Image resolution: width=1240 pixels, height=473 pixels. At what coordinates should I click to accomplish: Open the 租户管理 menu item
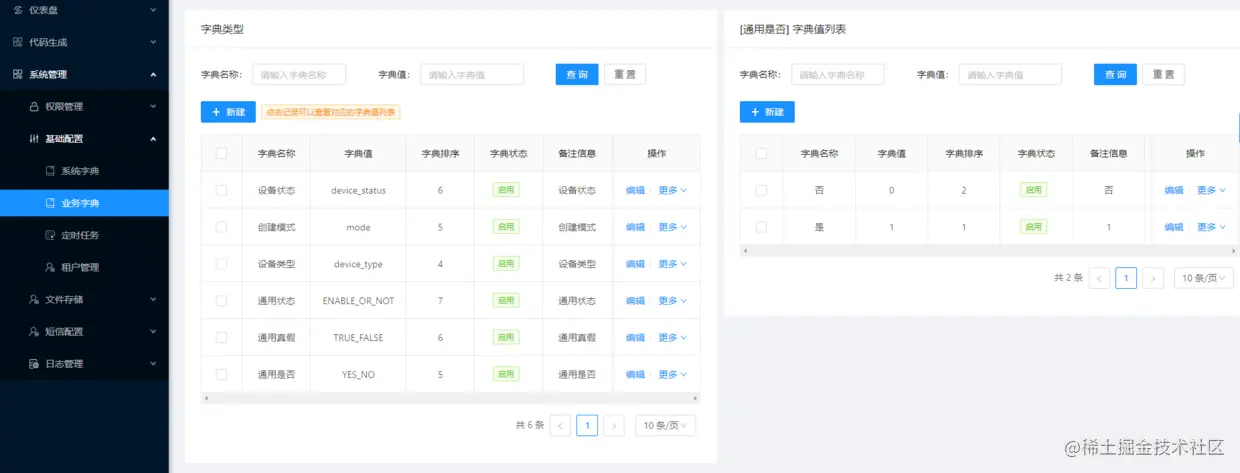coord(84,267)
